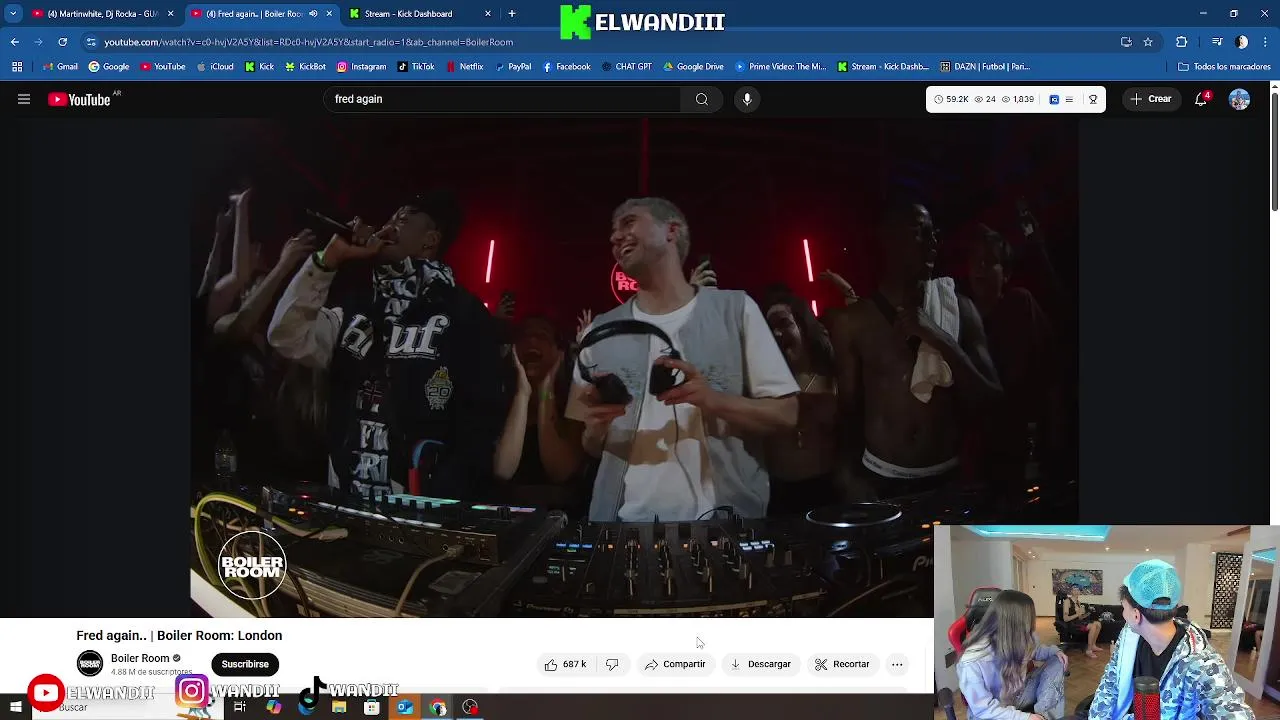This screenshot has height=720, width=1280.
Task: Select the browser address bar URL
Action: pos(308,42)
